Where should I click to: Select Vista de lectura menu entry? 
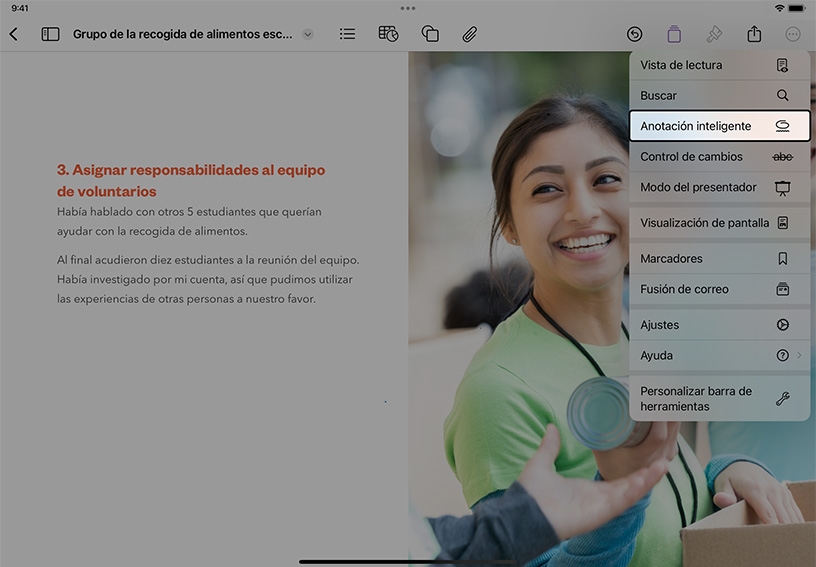click(x=720, y=65)
